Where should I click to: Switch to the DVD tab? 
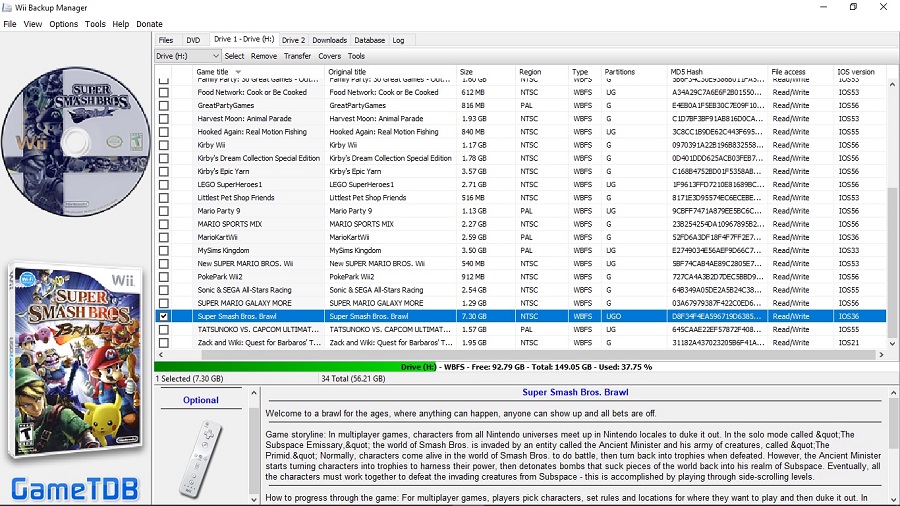pos(193,40)
